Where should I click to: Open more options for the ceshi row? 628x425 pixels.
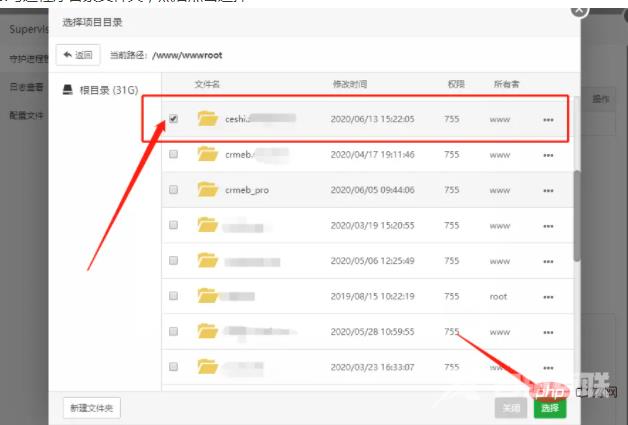pyautogui.click(x=548, y=120)
